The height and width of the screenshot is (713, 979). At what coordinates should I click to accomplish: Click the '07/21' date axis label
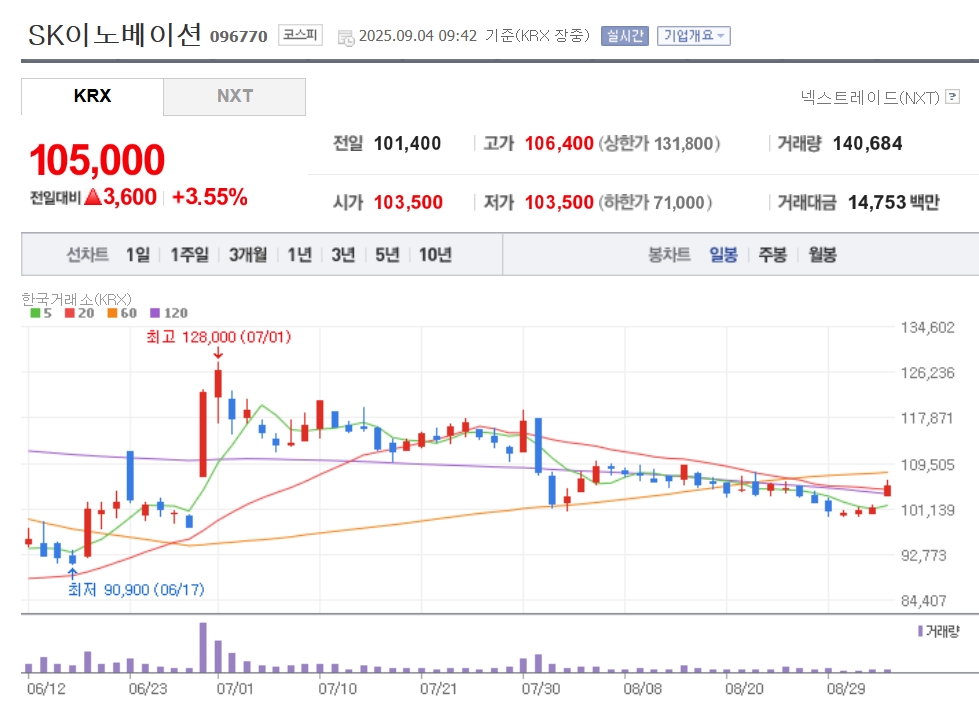click(x=438, y=689)
